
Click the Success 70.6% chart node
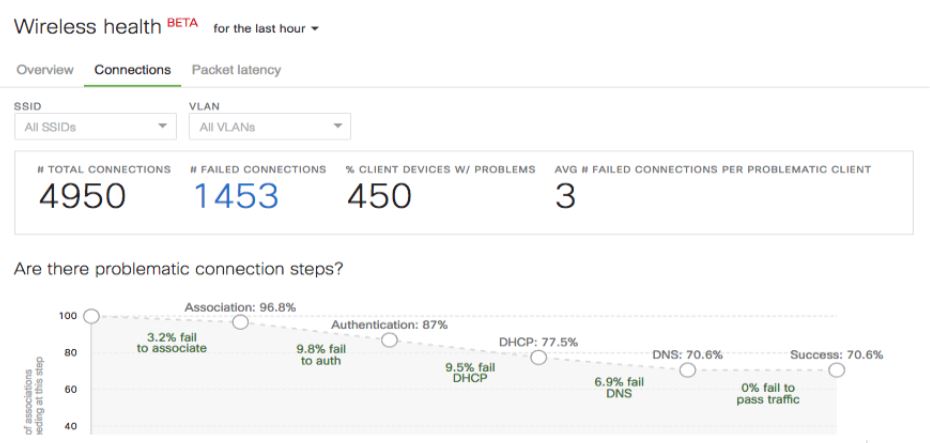[837, 370]
